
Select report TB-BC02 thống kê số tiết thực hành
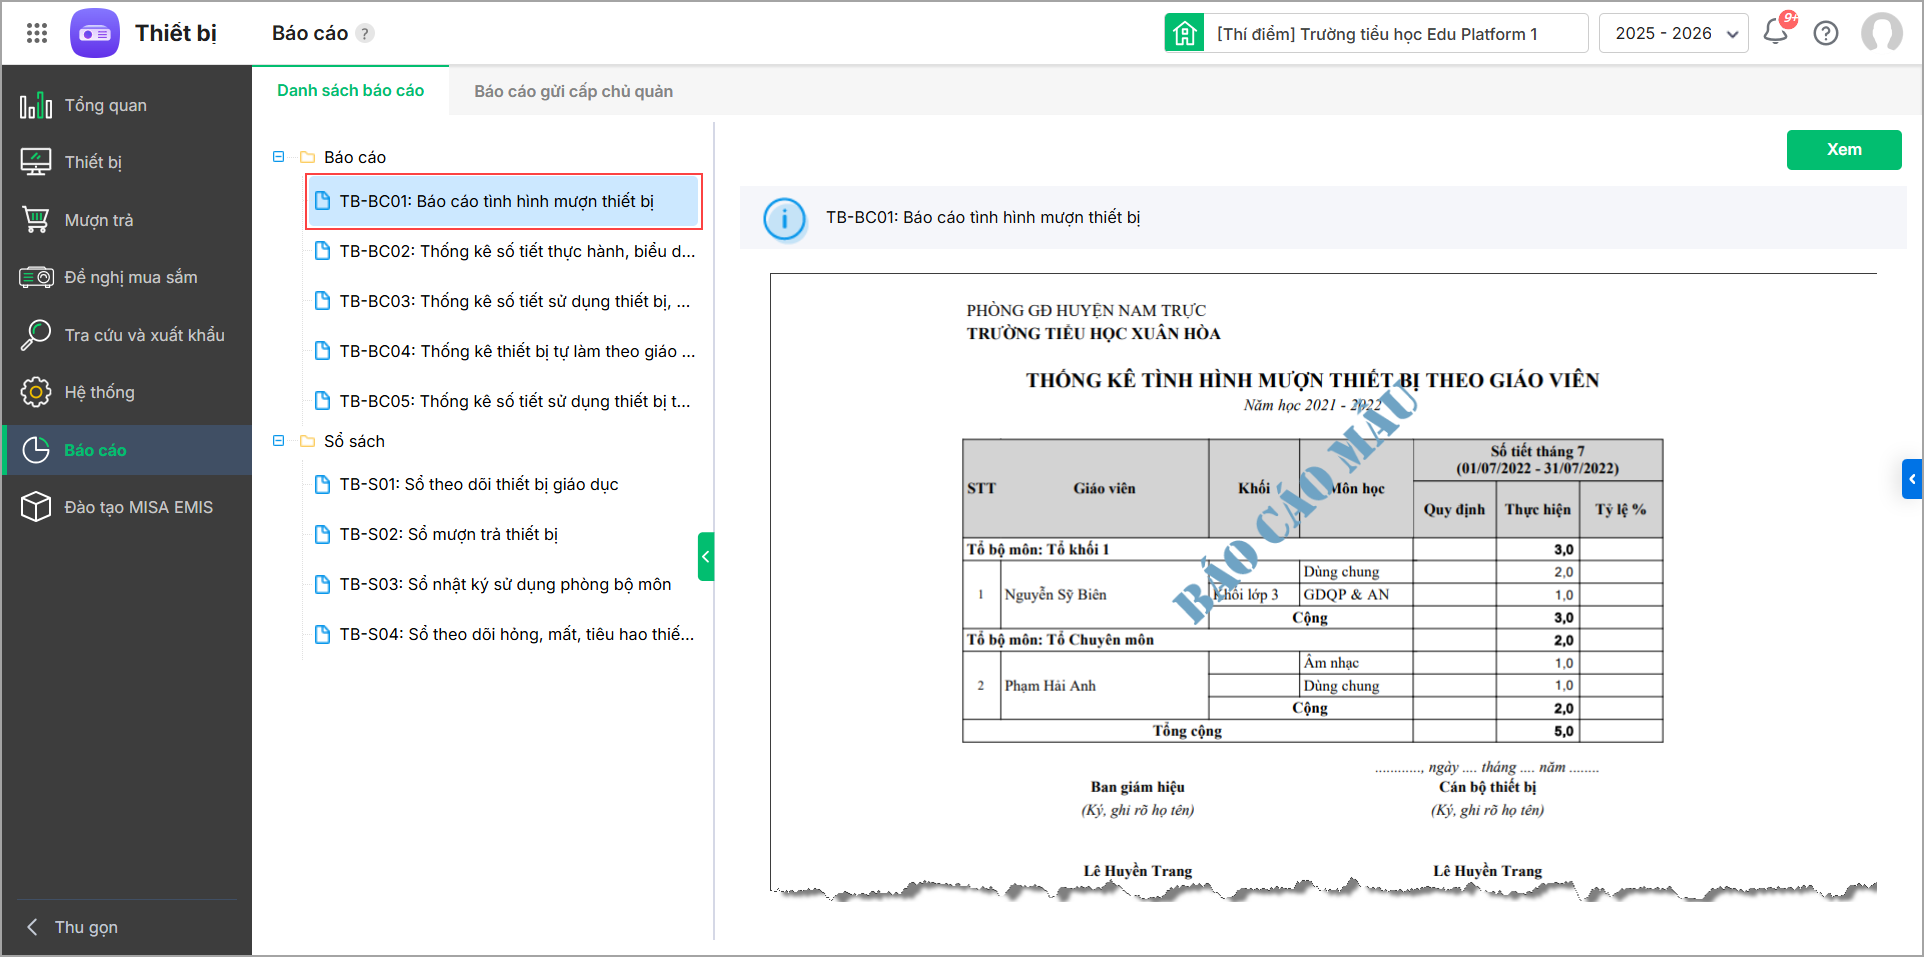point(504,251)
